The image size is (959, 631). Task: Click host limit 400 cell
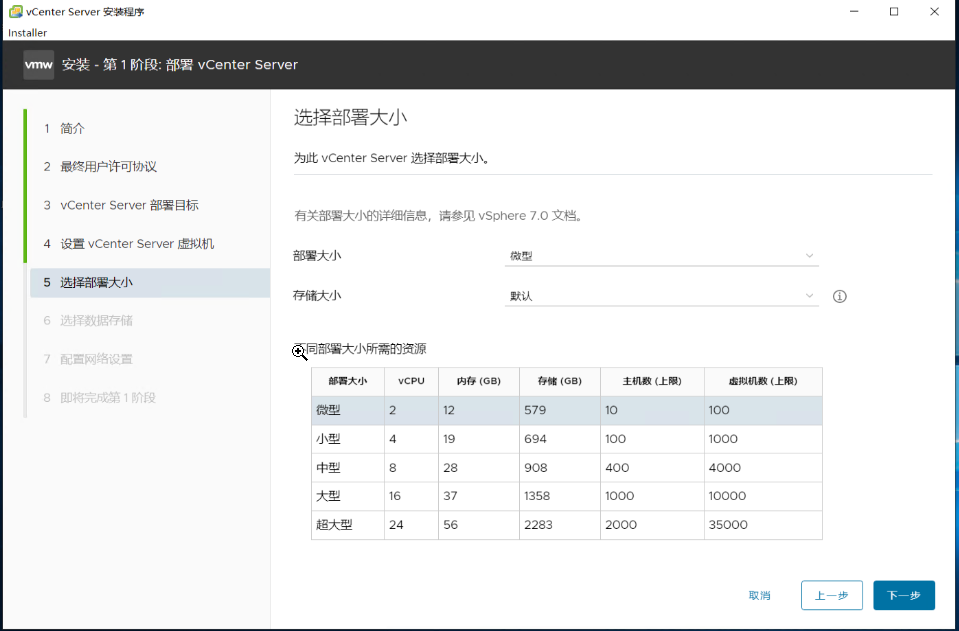coord(617,468)
